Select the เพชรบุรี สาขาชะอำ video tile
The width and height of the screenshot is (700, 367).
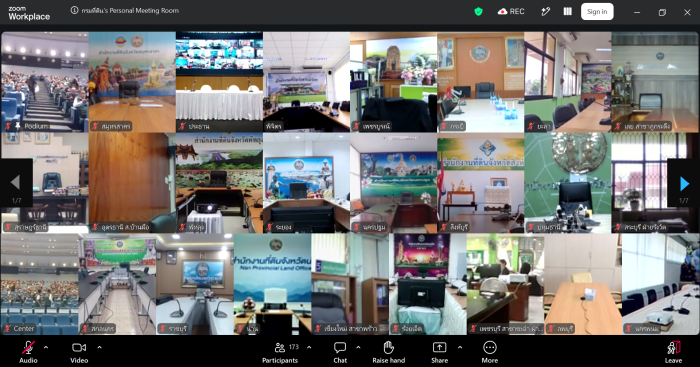pos(506,284)
